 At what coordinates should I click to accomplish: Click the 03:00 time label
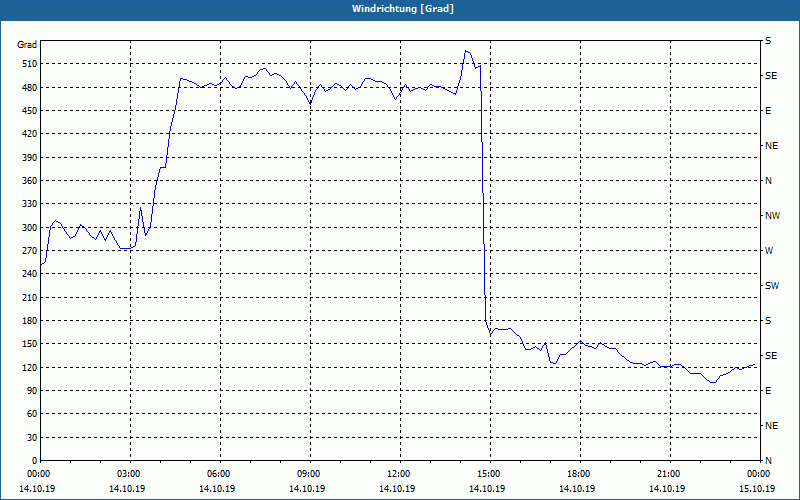coord(130,474)
